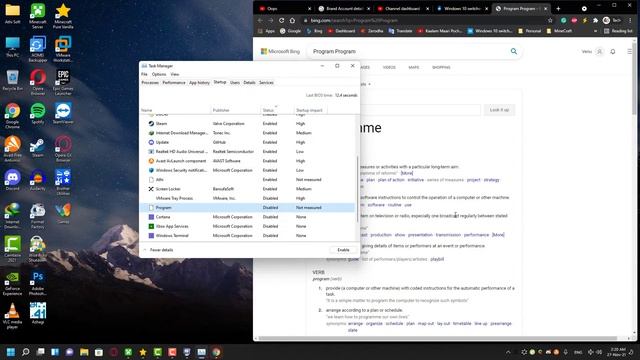The image size is (640, 360).
Task: Open the Options menu in Task Manager
Action: (x=159, y=74)
